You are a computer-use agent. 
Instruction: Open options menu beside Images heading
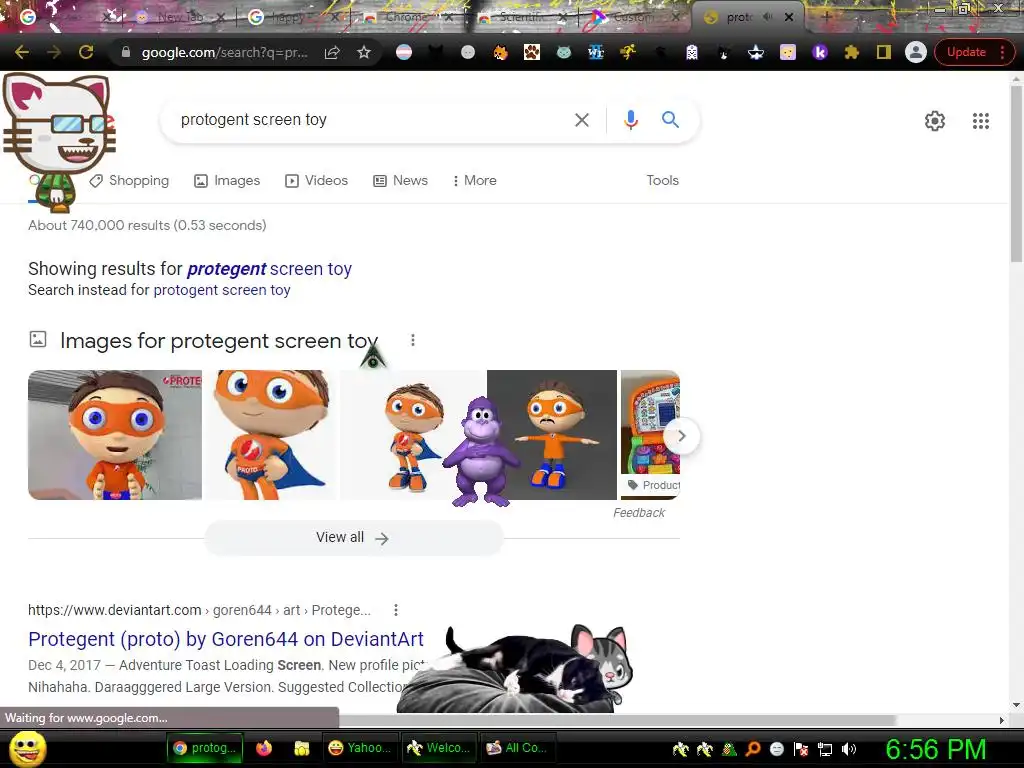(413, 340)
